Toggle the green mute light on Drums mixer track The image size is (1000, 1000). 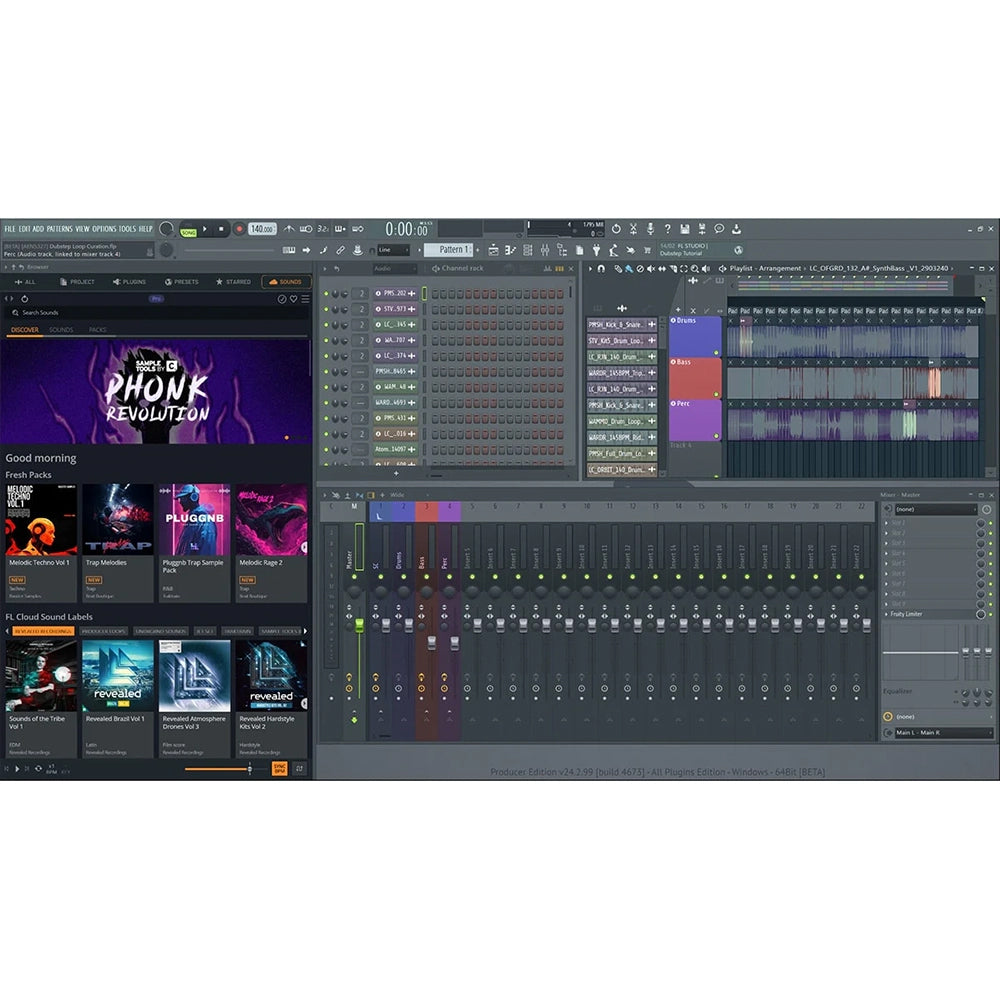tap(404, 577)
